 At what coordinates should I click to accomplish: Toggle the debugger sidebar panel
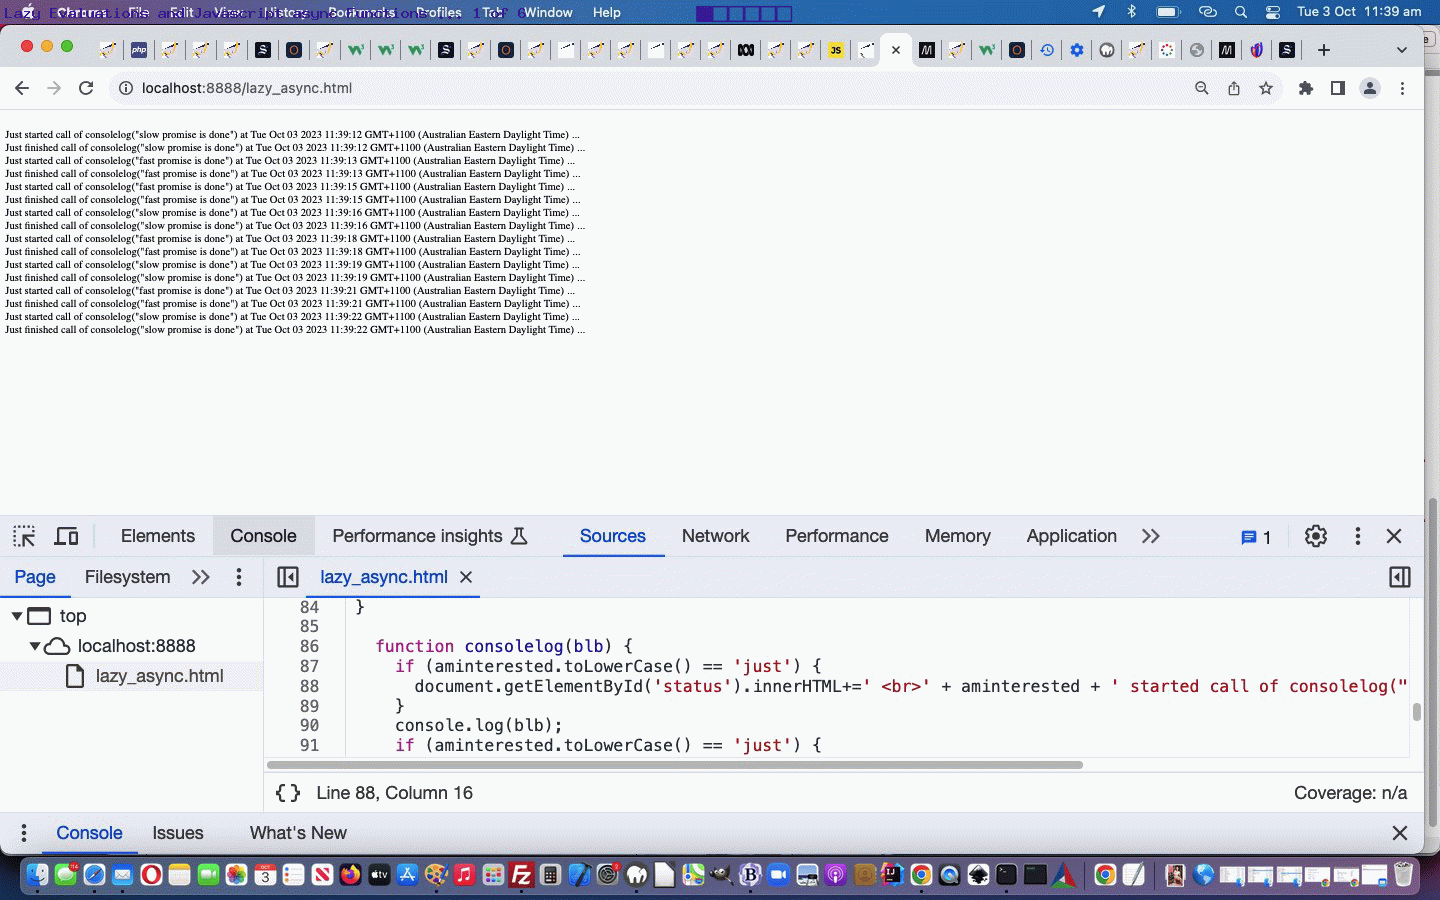pos(1400,577)
